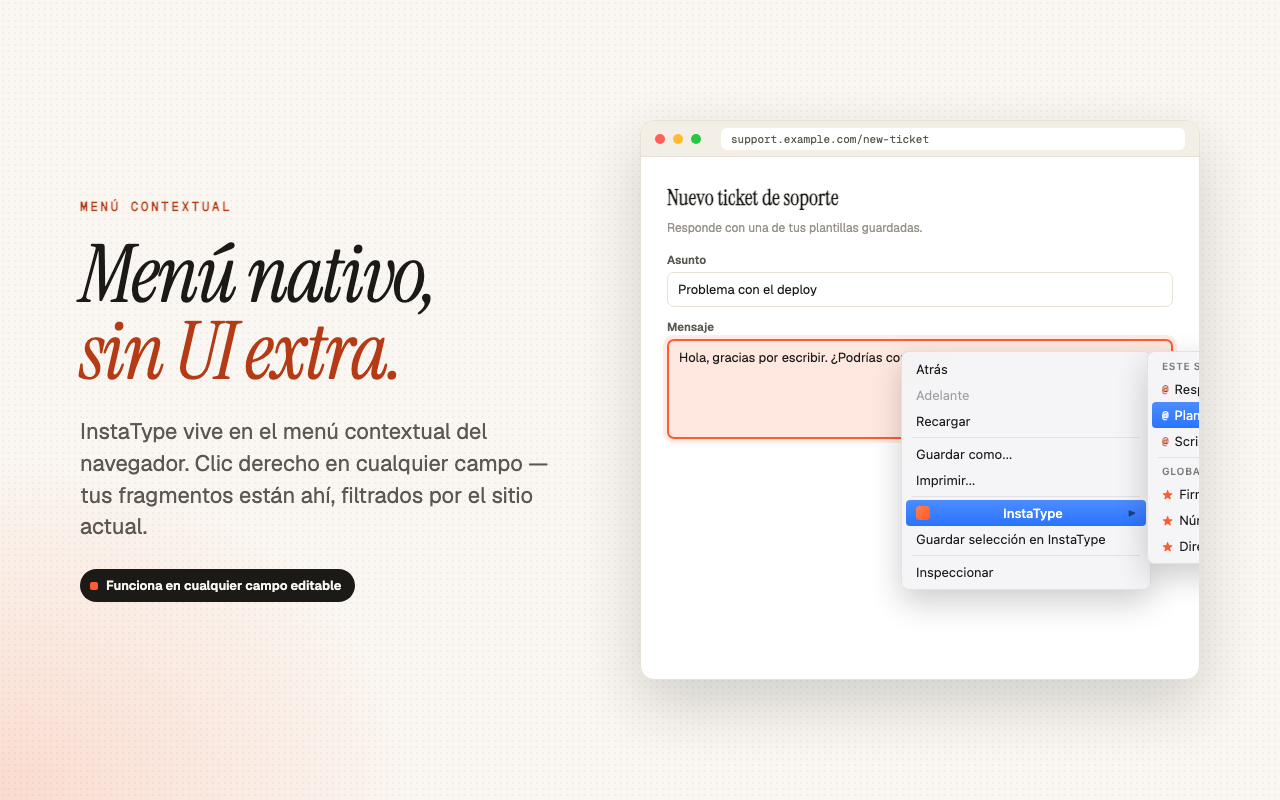Click the 'Responde con una de tus plantillas guardadas.' text
The width and height of the screenshot is (1280, 800).
(794, 228)
